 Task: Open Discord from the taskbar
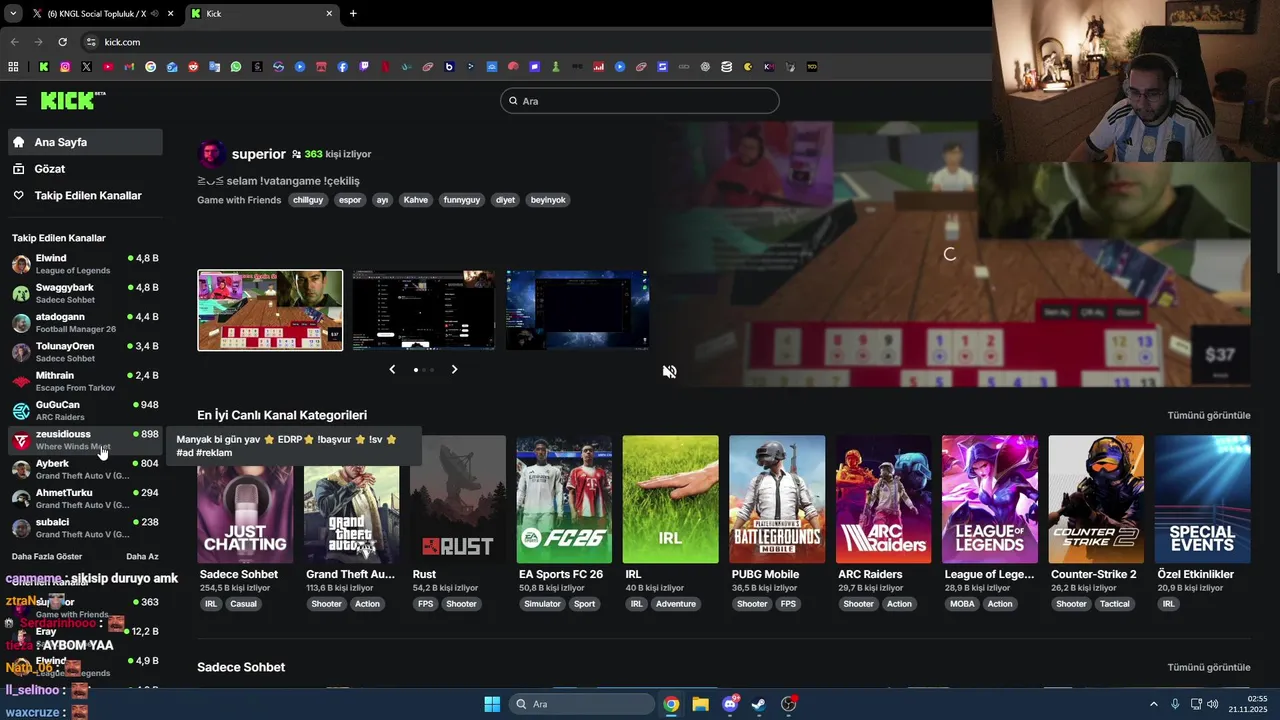point(730,704)
